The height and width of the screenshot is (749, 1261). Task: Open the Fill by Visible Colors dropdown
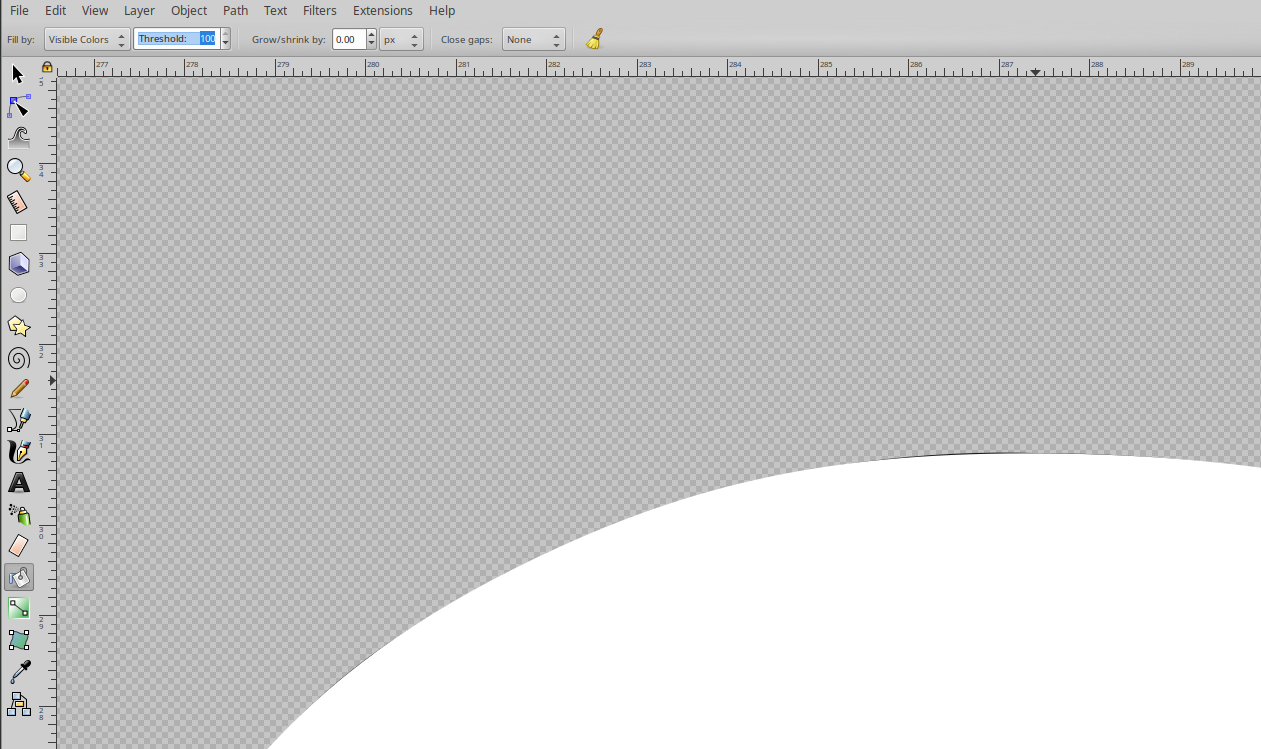[x=85, y=39]
